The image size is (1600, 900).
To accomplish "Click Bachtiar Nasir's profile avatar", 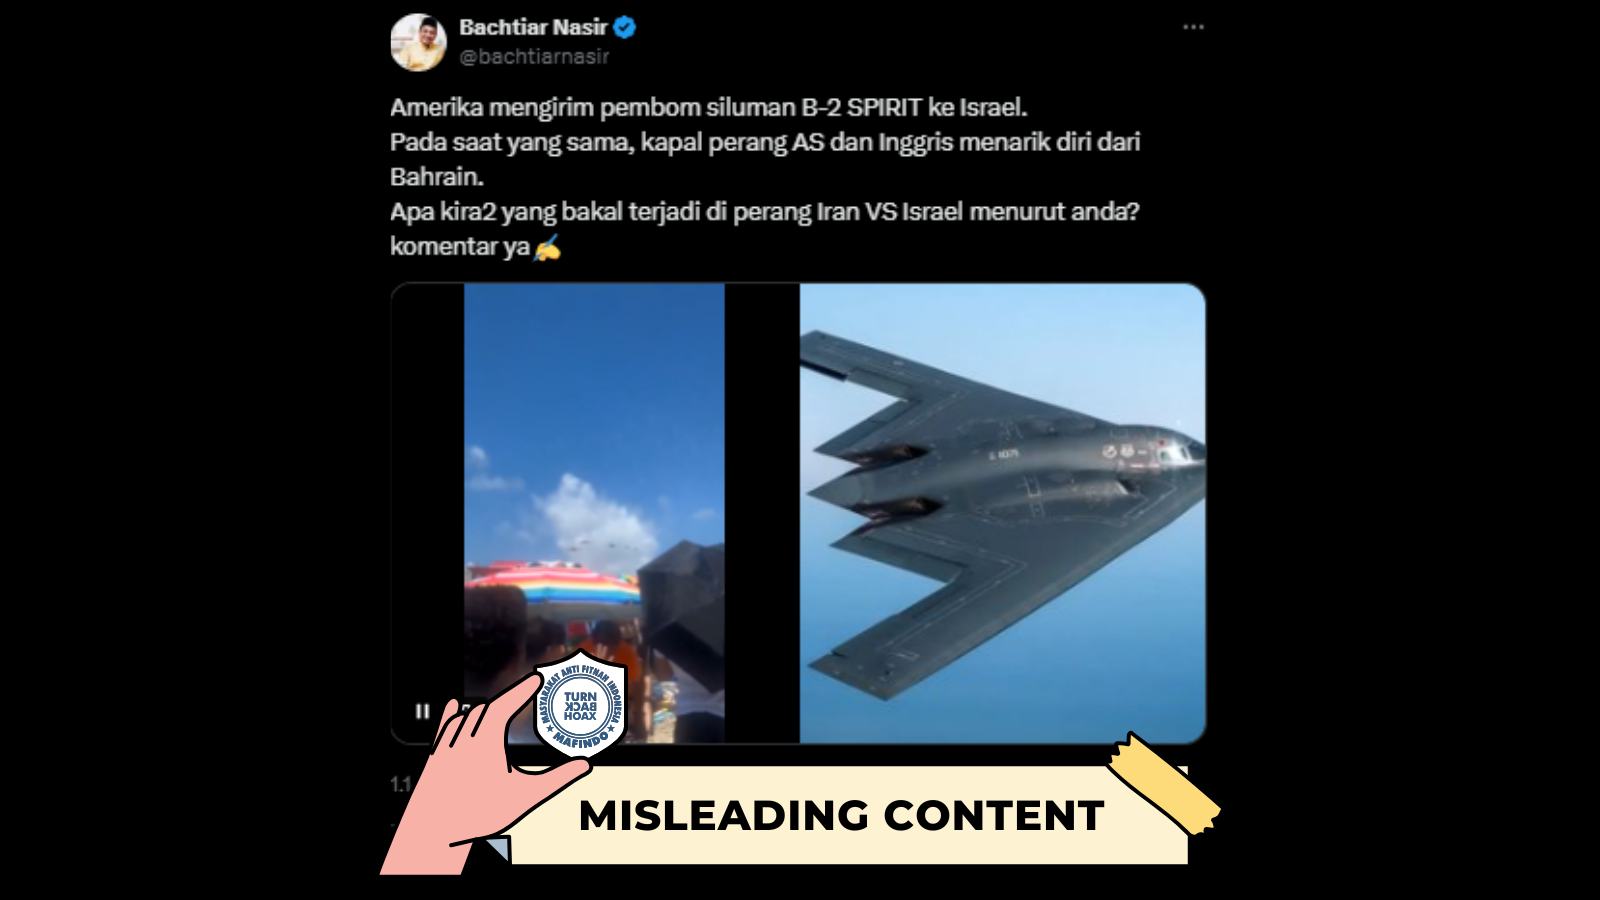I will pyautogui.click(x=418, y=42).
